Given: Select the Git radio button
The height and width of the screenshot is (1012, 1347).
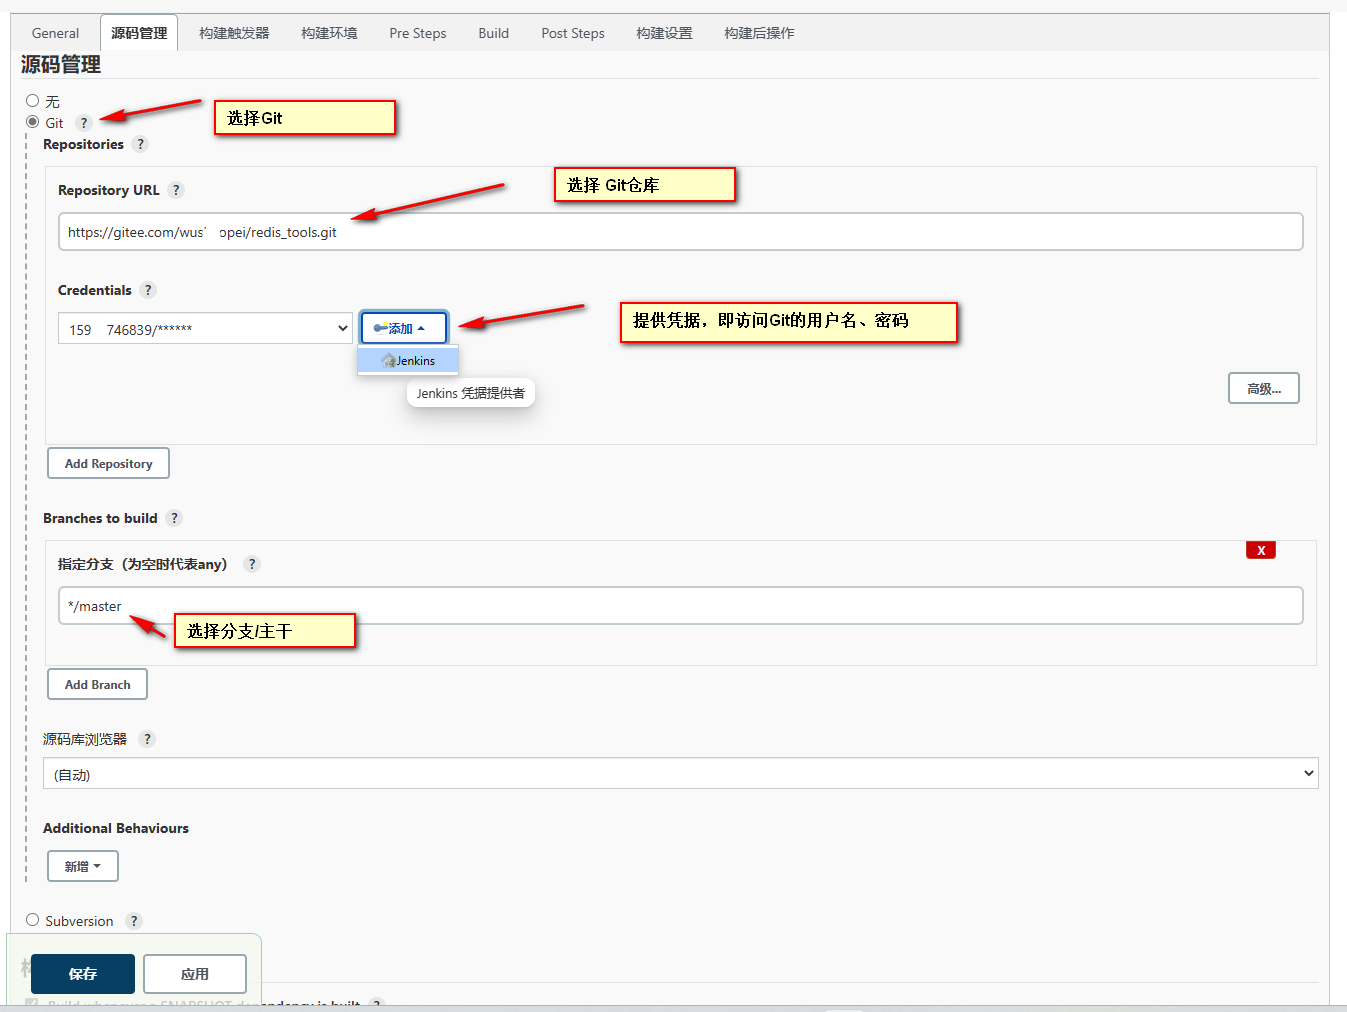Looking at the screenshot, I should coord(32,122).
